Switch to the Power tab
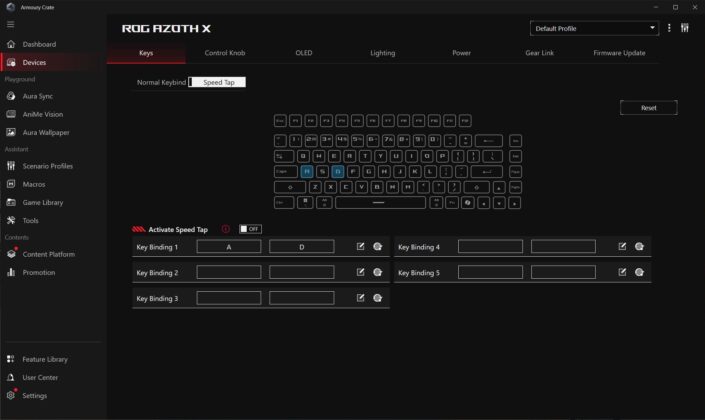The height and width of the screenshot is (420, 705). pos(461,53)
